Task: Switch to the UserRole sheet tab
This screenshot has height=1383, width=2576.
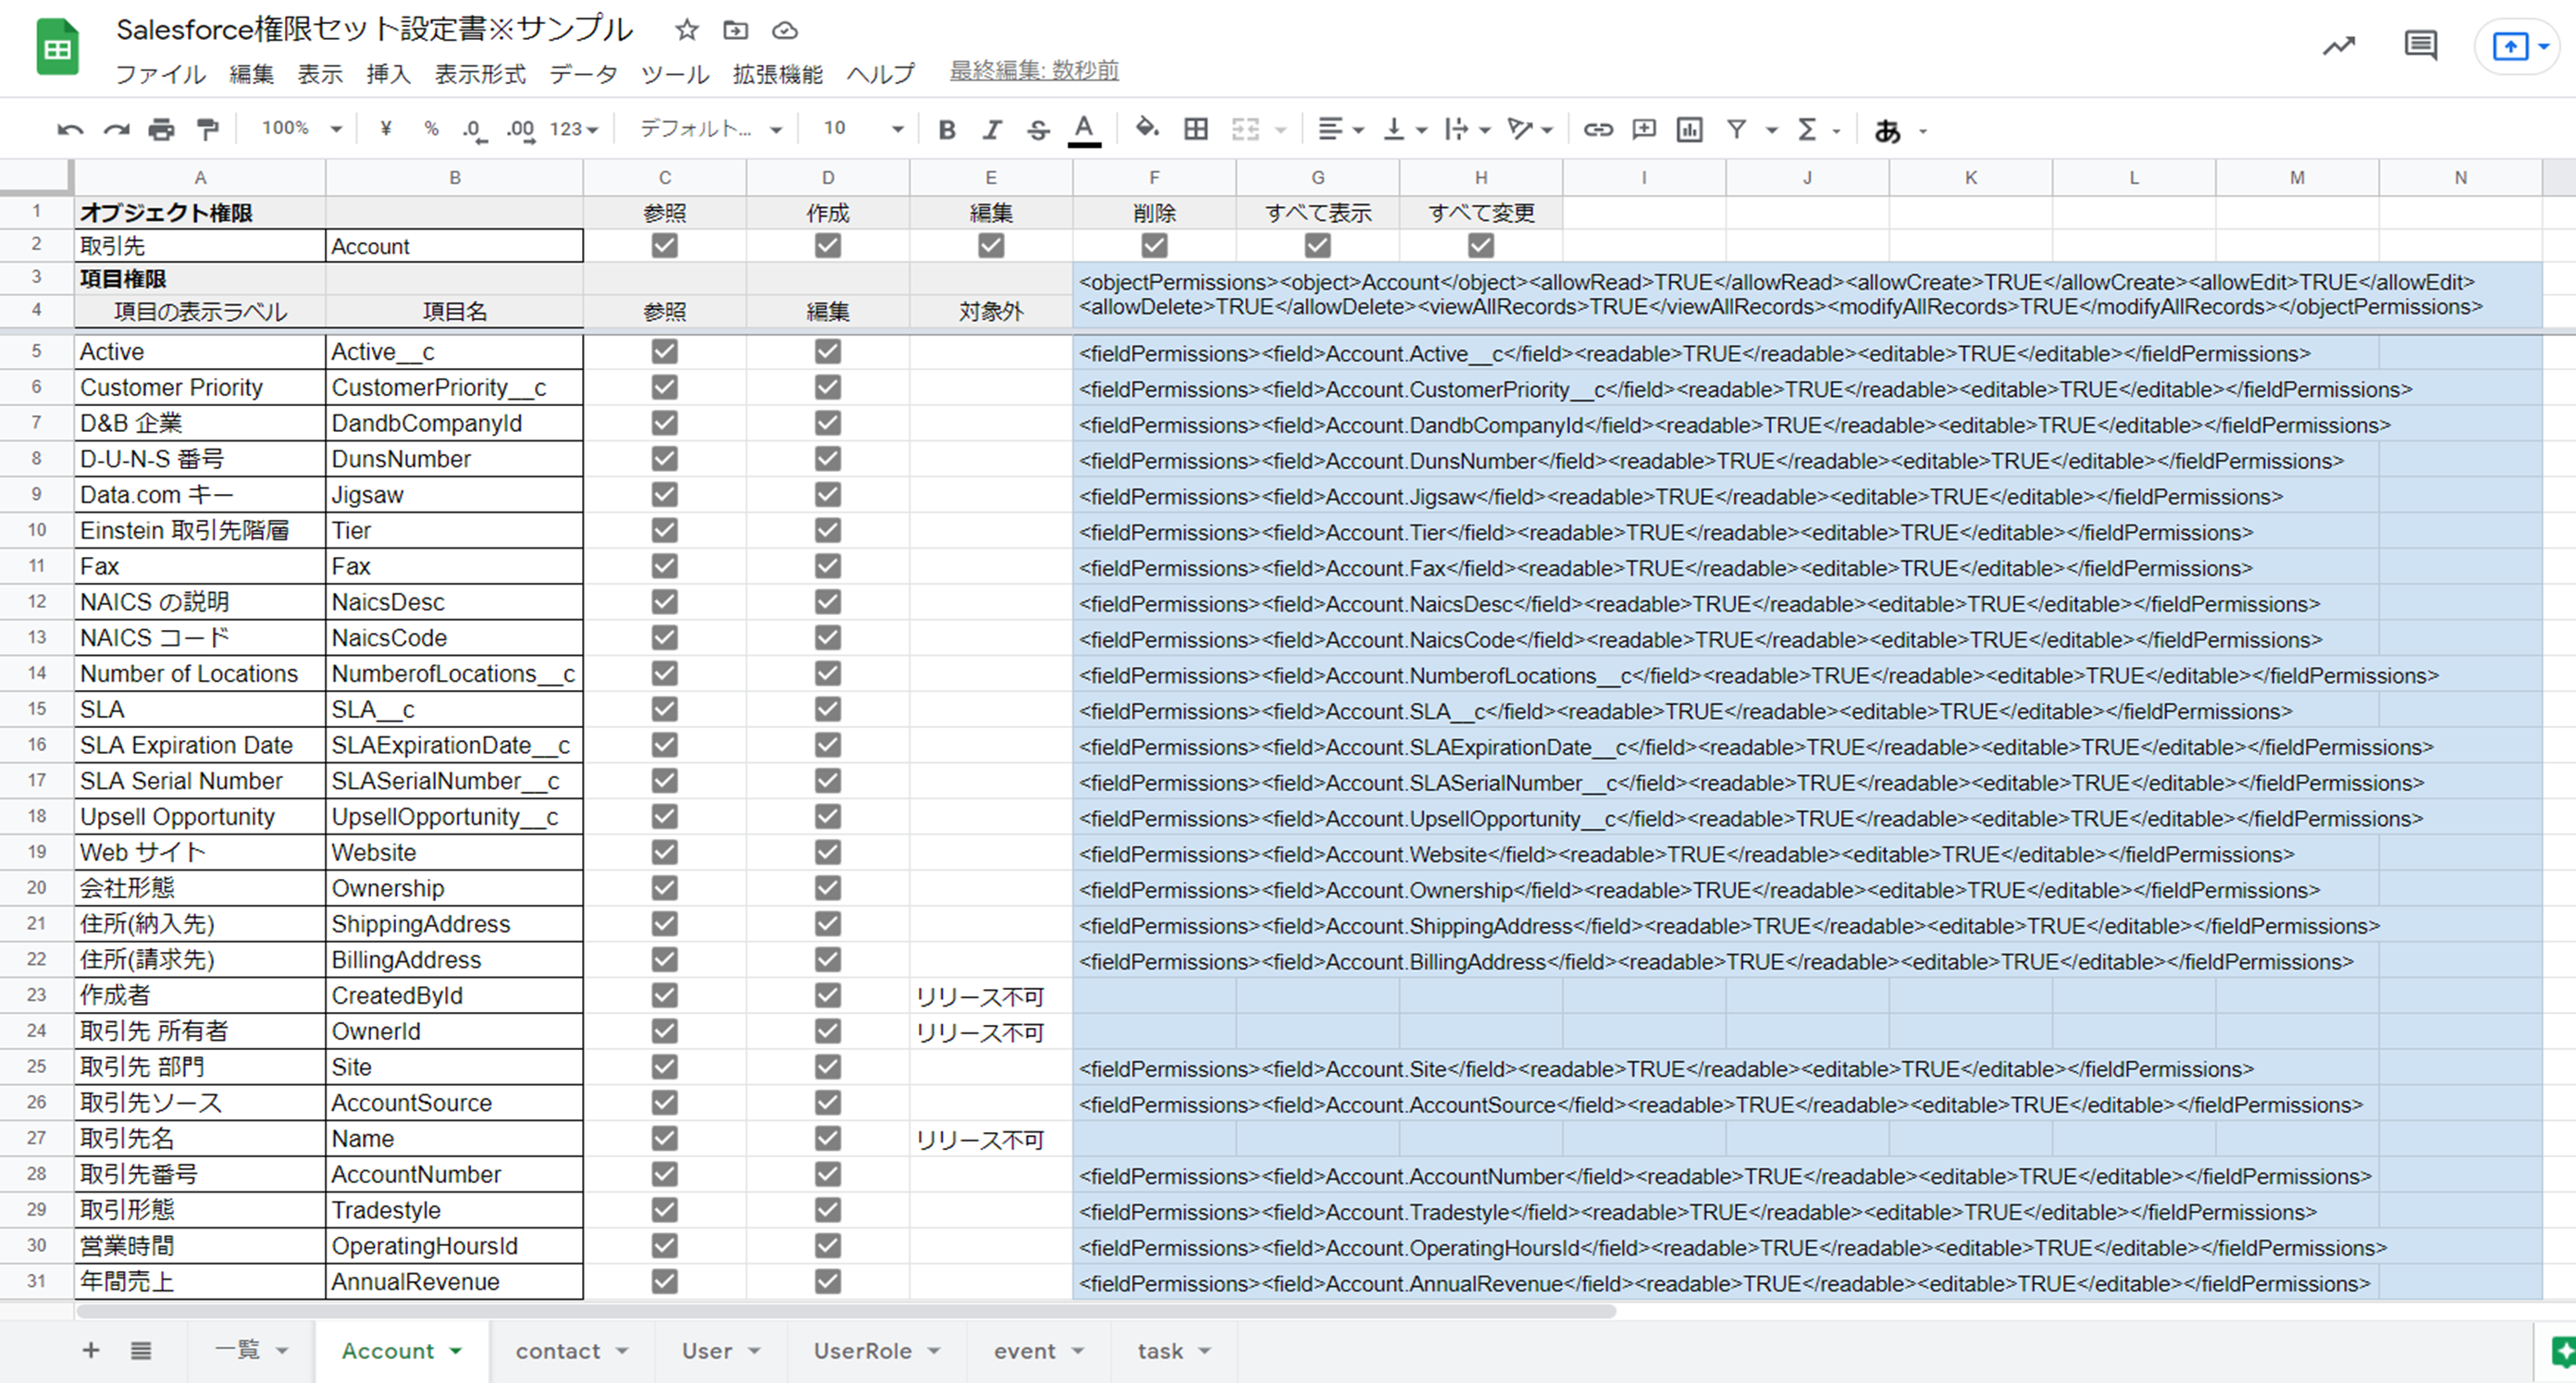Action: click(x=862, y=1351)
